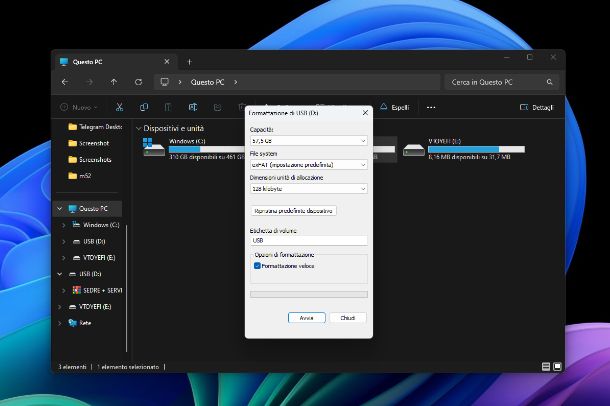Open a new tab with plus button
Image resolution: width=610 pixels, height=406 pixels.
click(189, 62)
